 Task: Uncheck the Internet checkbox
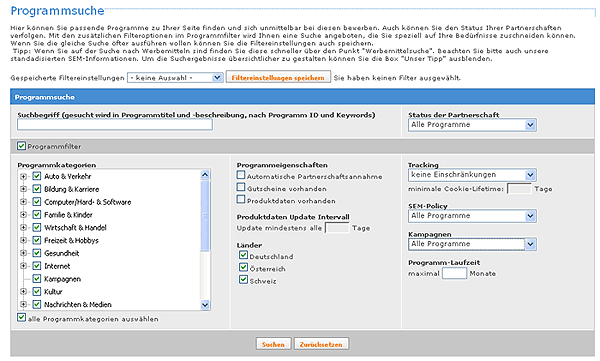point(37,266)
